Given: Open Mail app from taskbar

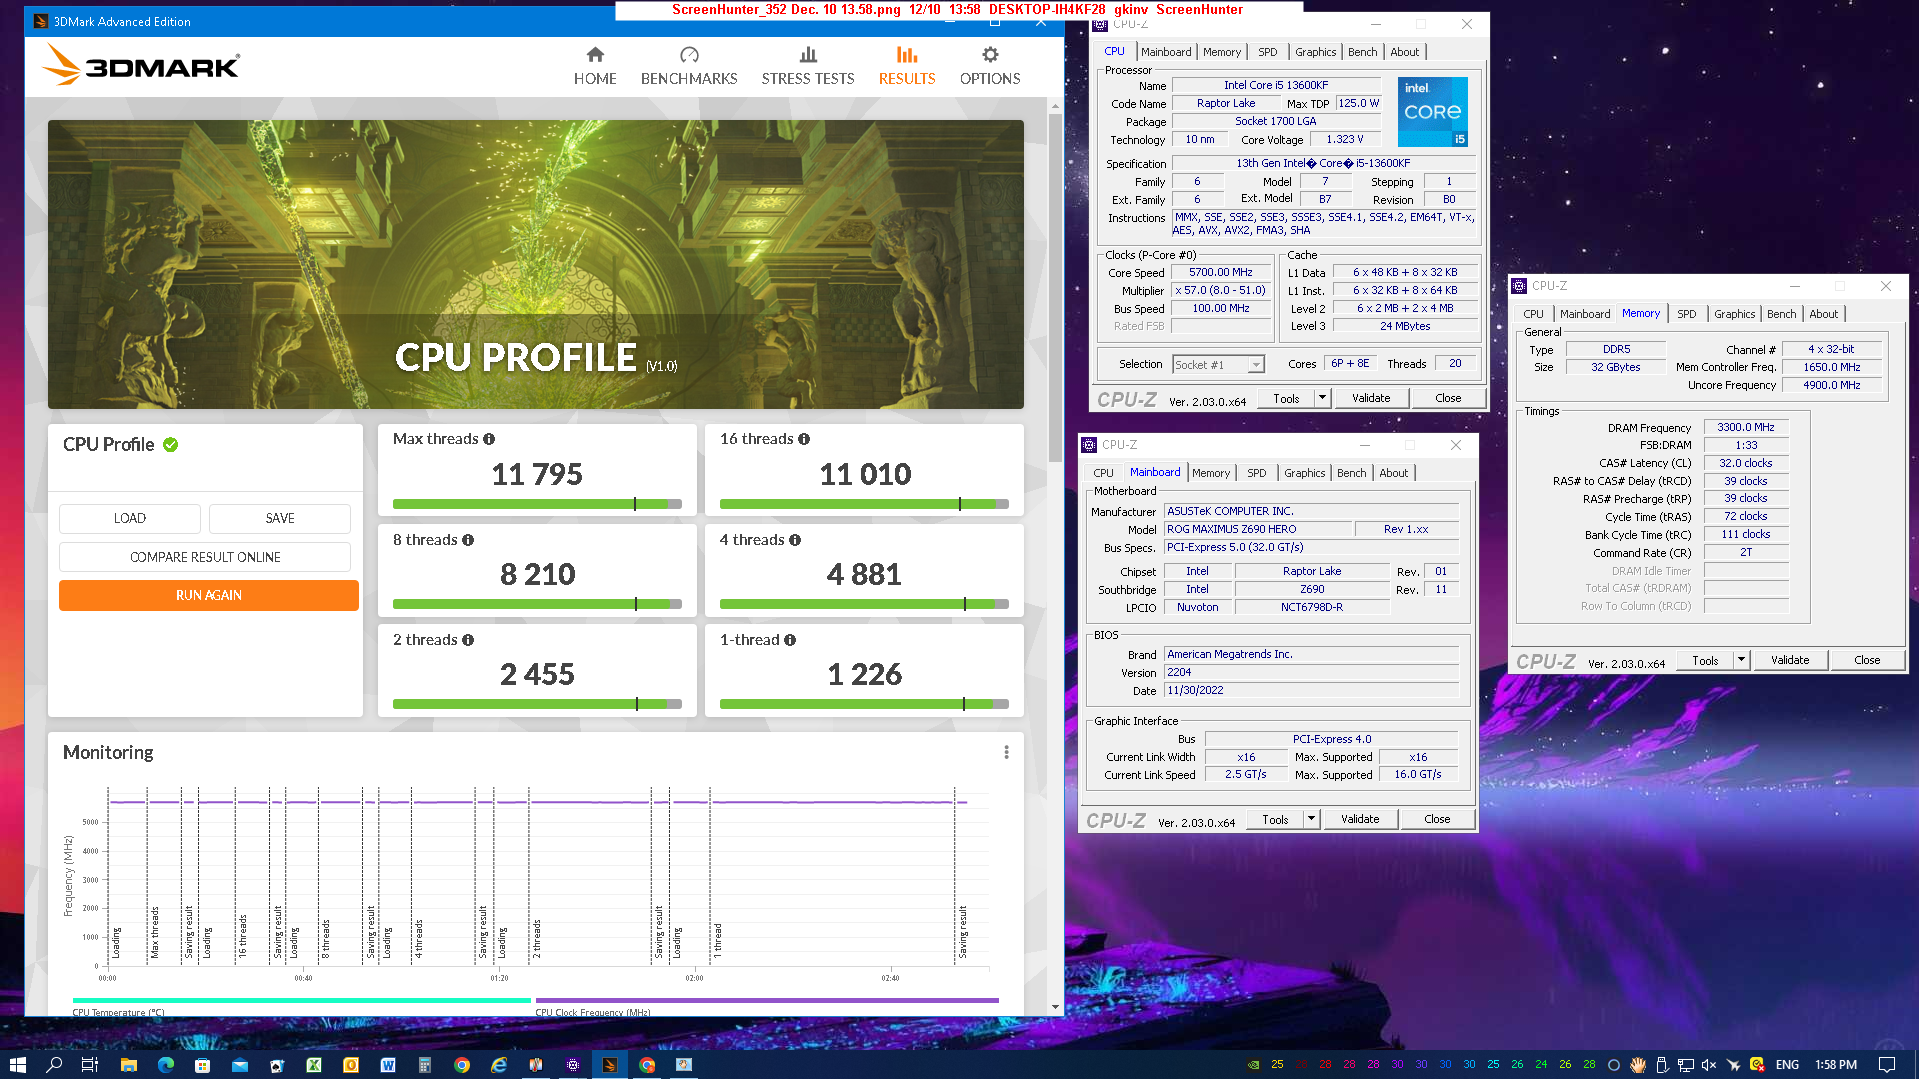Looking at the screenshot, I should [x=240, y=1064].
